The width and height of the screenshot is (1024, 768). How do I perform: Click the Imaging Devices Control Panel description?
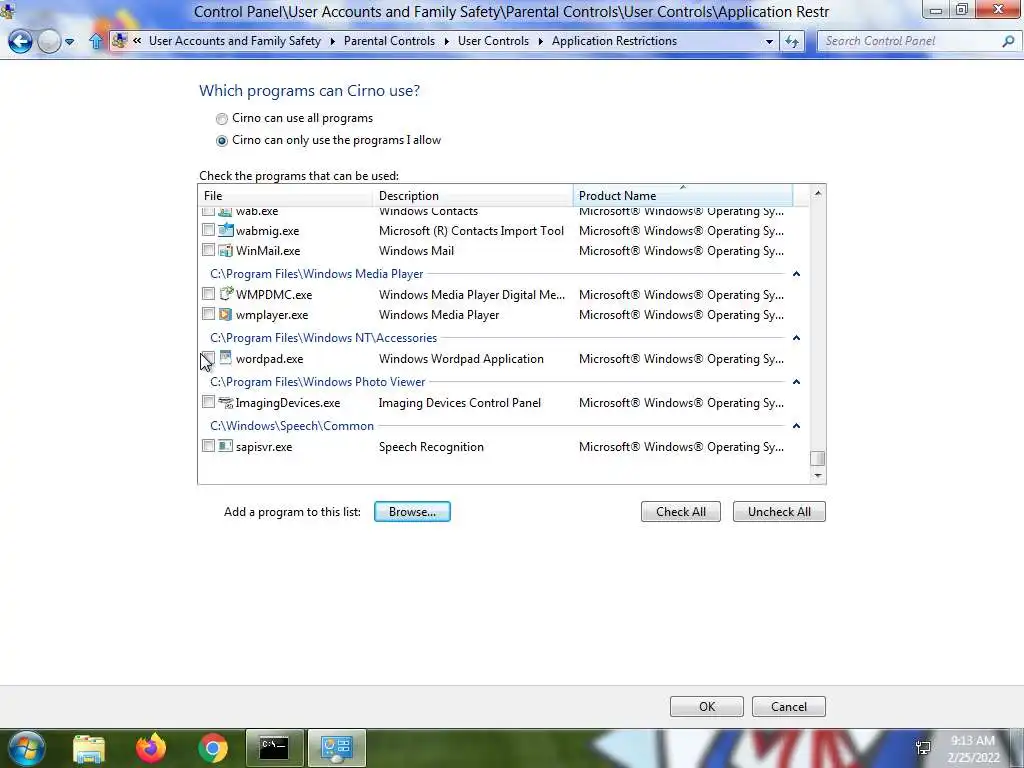(460, 403)
